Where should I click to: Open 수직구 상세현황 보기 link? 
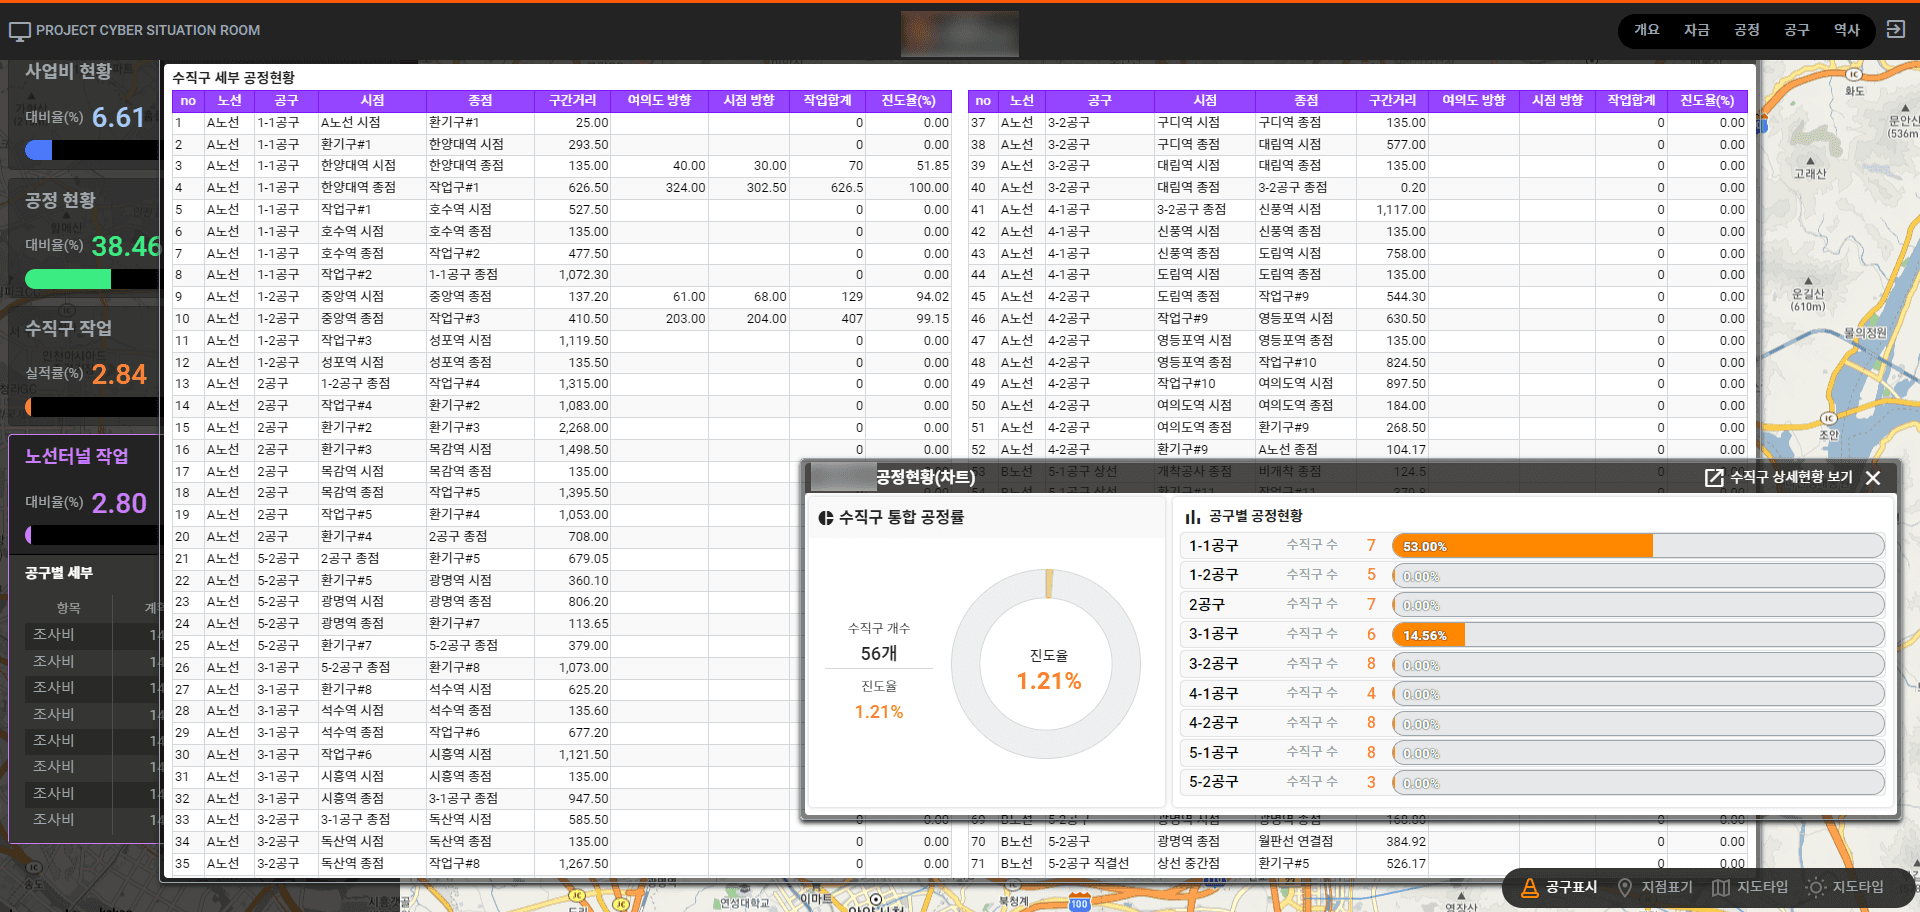point(1791,478)
